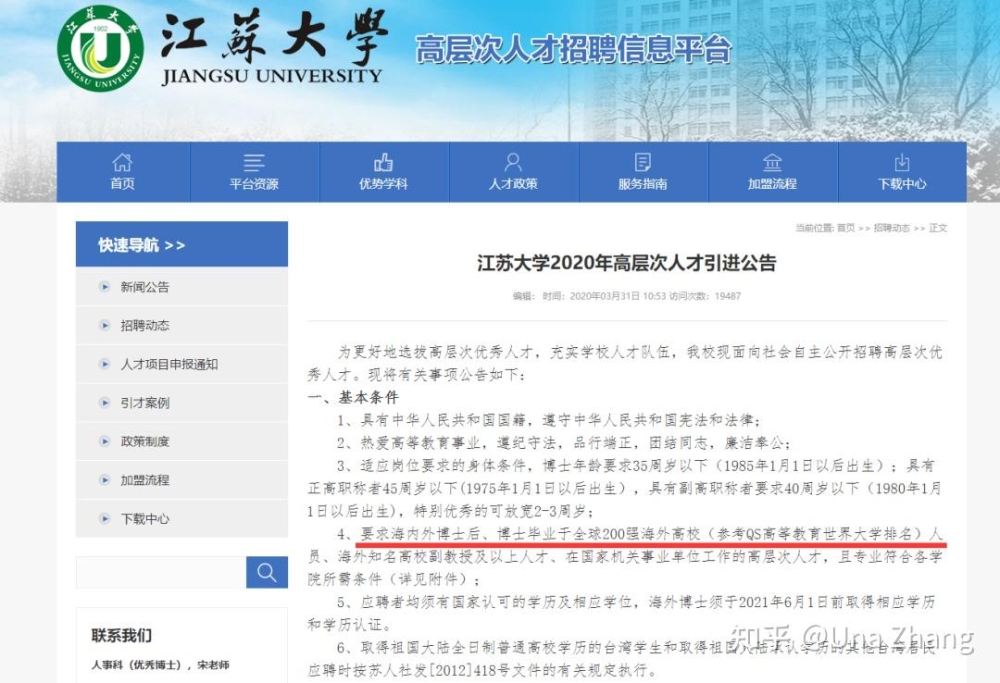
Task: Click the person icon above 人才政策
Action: point(513,162)
